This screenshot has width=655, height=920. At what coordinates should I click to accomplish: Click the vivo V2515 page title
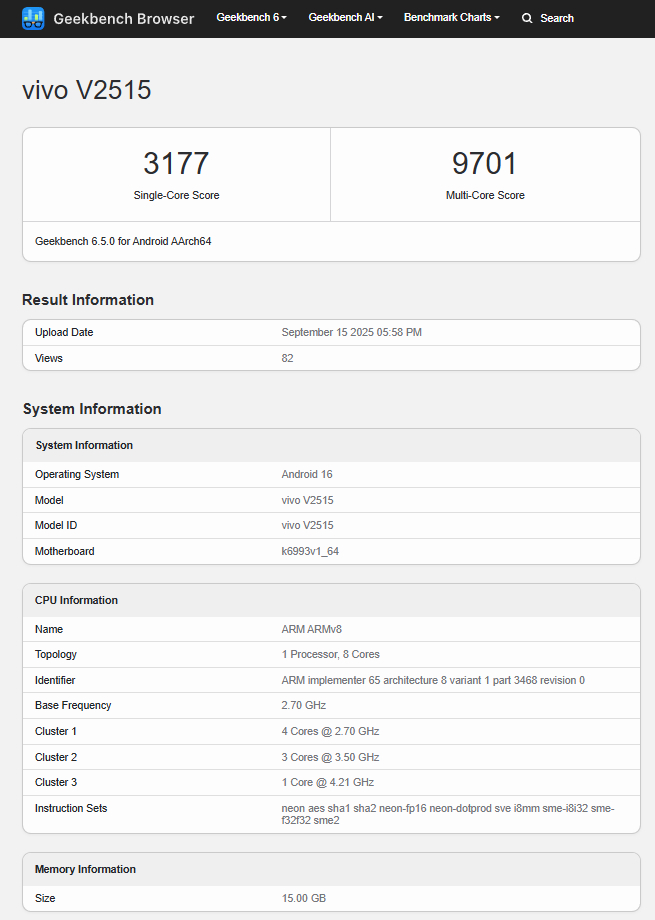pyautogui.click(x=87, y=90)
